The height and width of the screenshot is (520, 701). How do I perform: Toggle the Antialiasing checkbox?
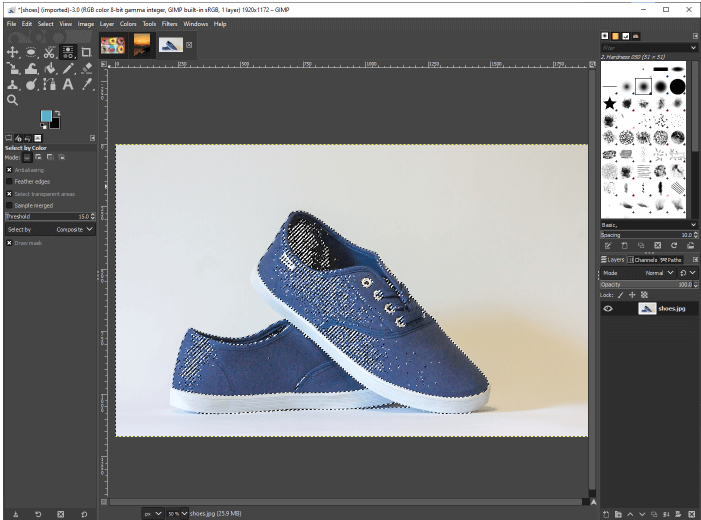[9, 170]
